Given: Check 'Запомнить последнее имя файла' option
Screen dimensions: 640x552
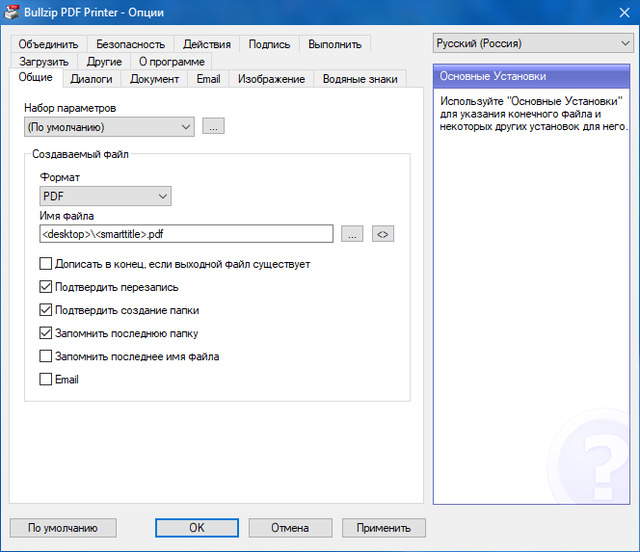Looking at the screenshot, I should click(45, 356).
